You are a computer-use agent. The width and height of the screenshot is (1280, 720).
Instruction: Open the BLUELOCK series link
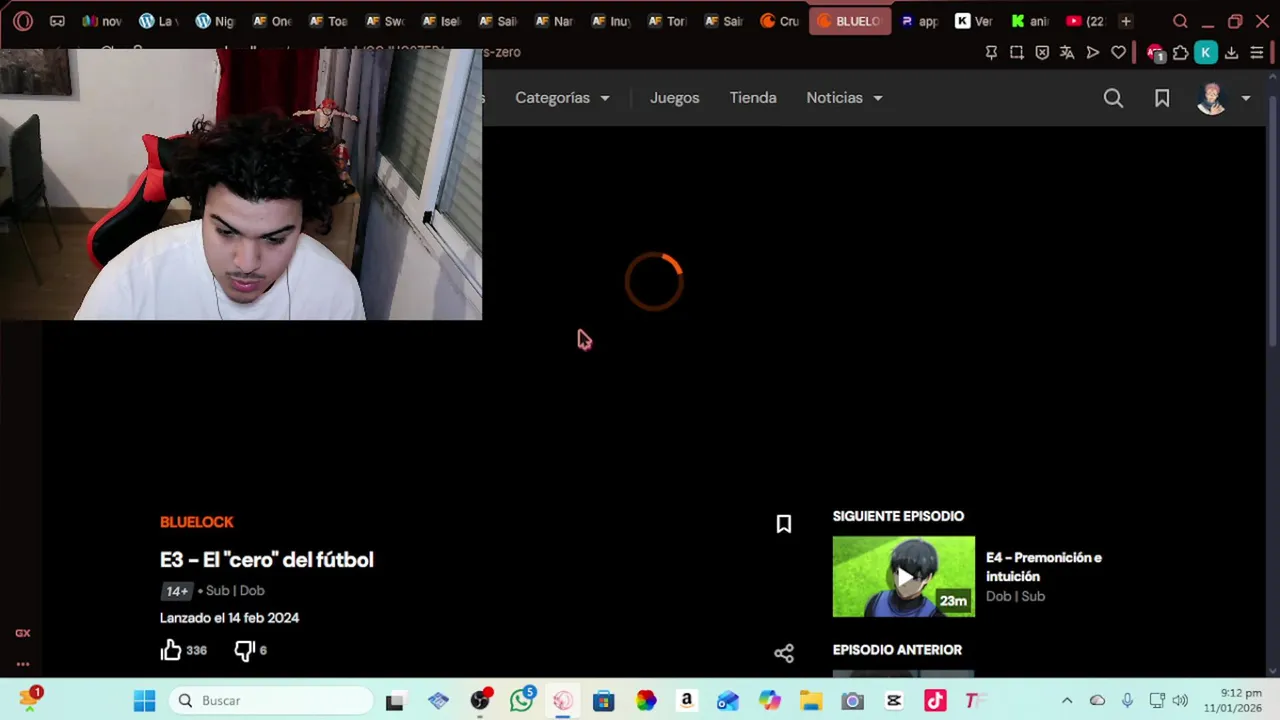(197, 522)
